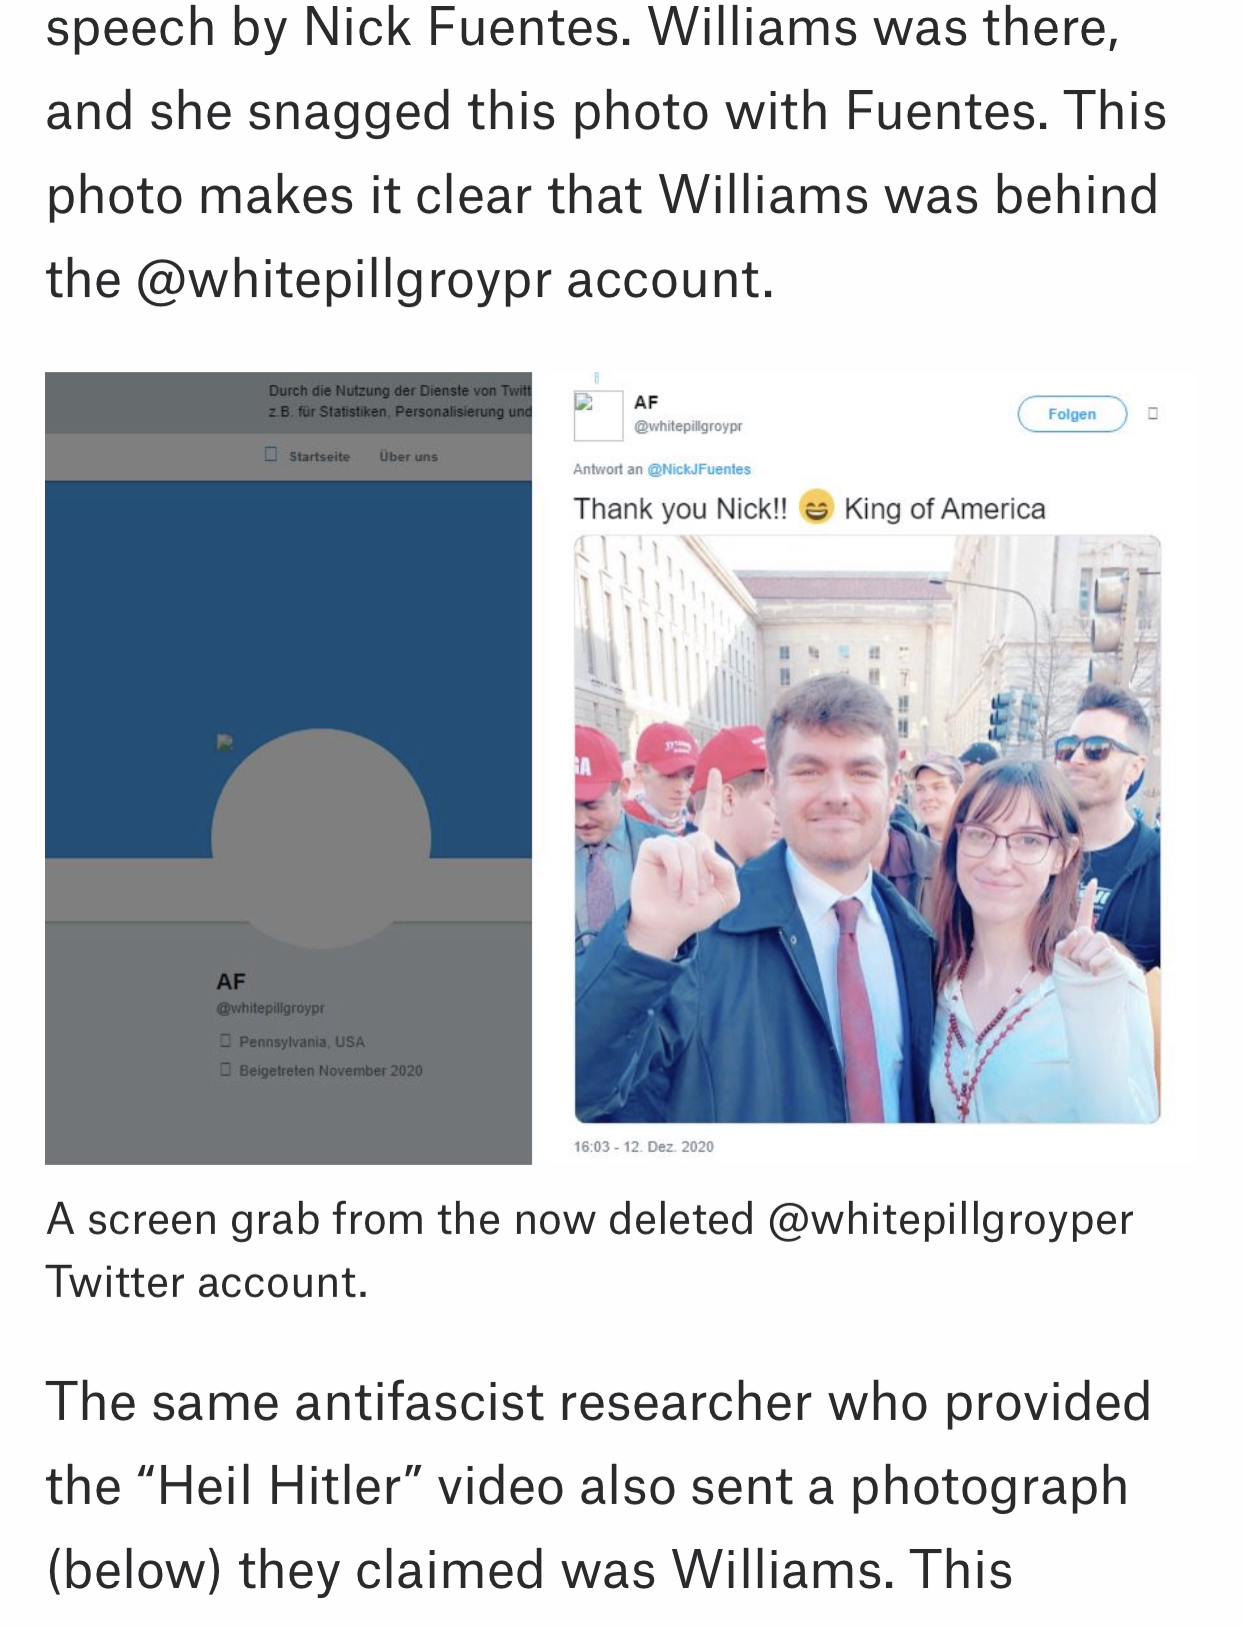The image size is (1242, 1627).
Task: Select the Startseite menu item
Action: pos(319,456)
